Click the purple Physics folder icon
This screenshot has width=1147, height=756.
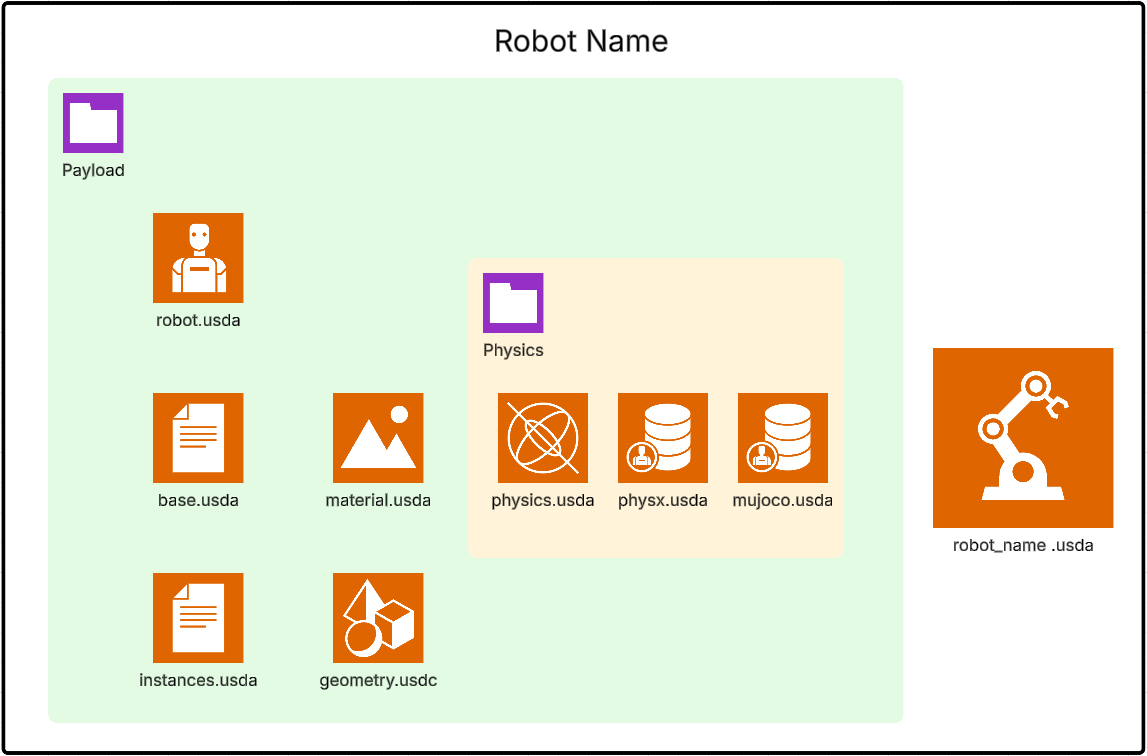point(513,303)
